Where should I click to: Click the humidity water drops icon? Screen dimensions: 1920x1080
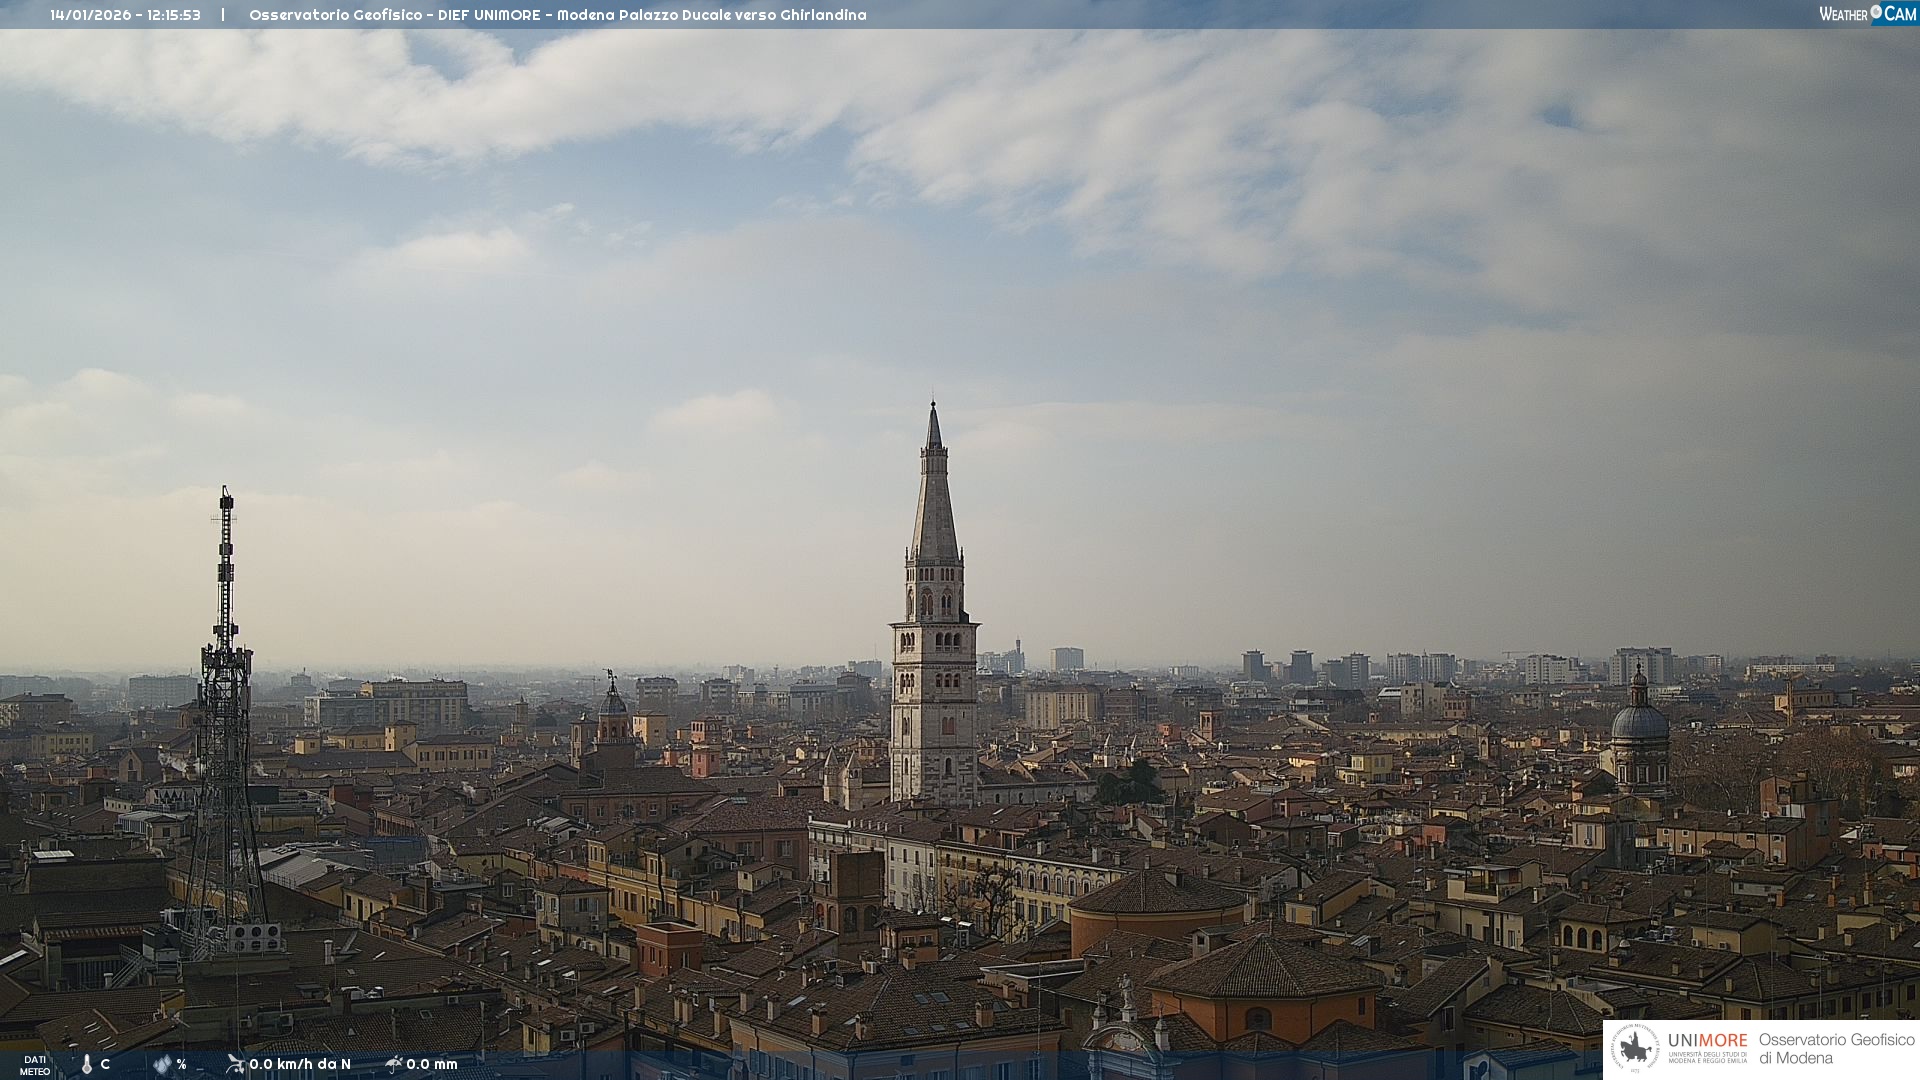point(162,1065)
